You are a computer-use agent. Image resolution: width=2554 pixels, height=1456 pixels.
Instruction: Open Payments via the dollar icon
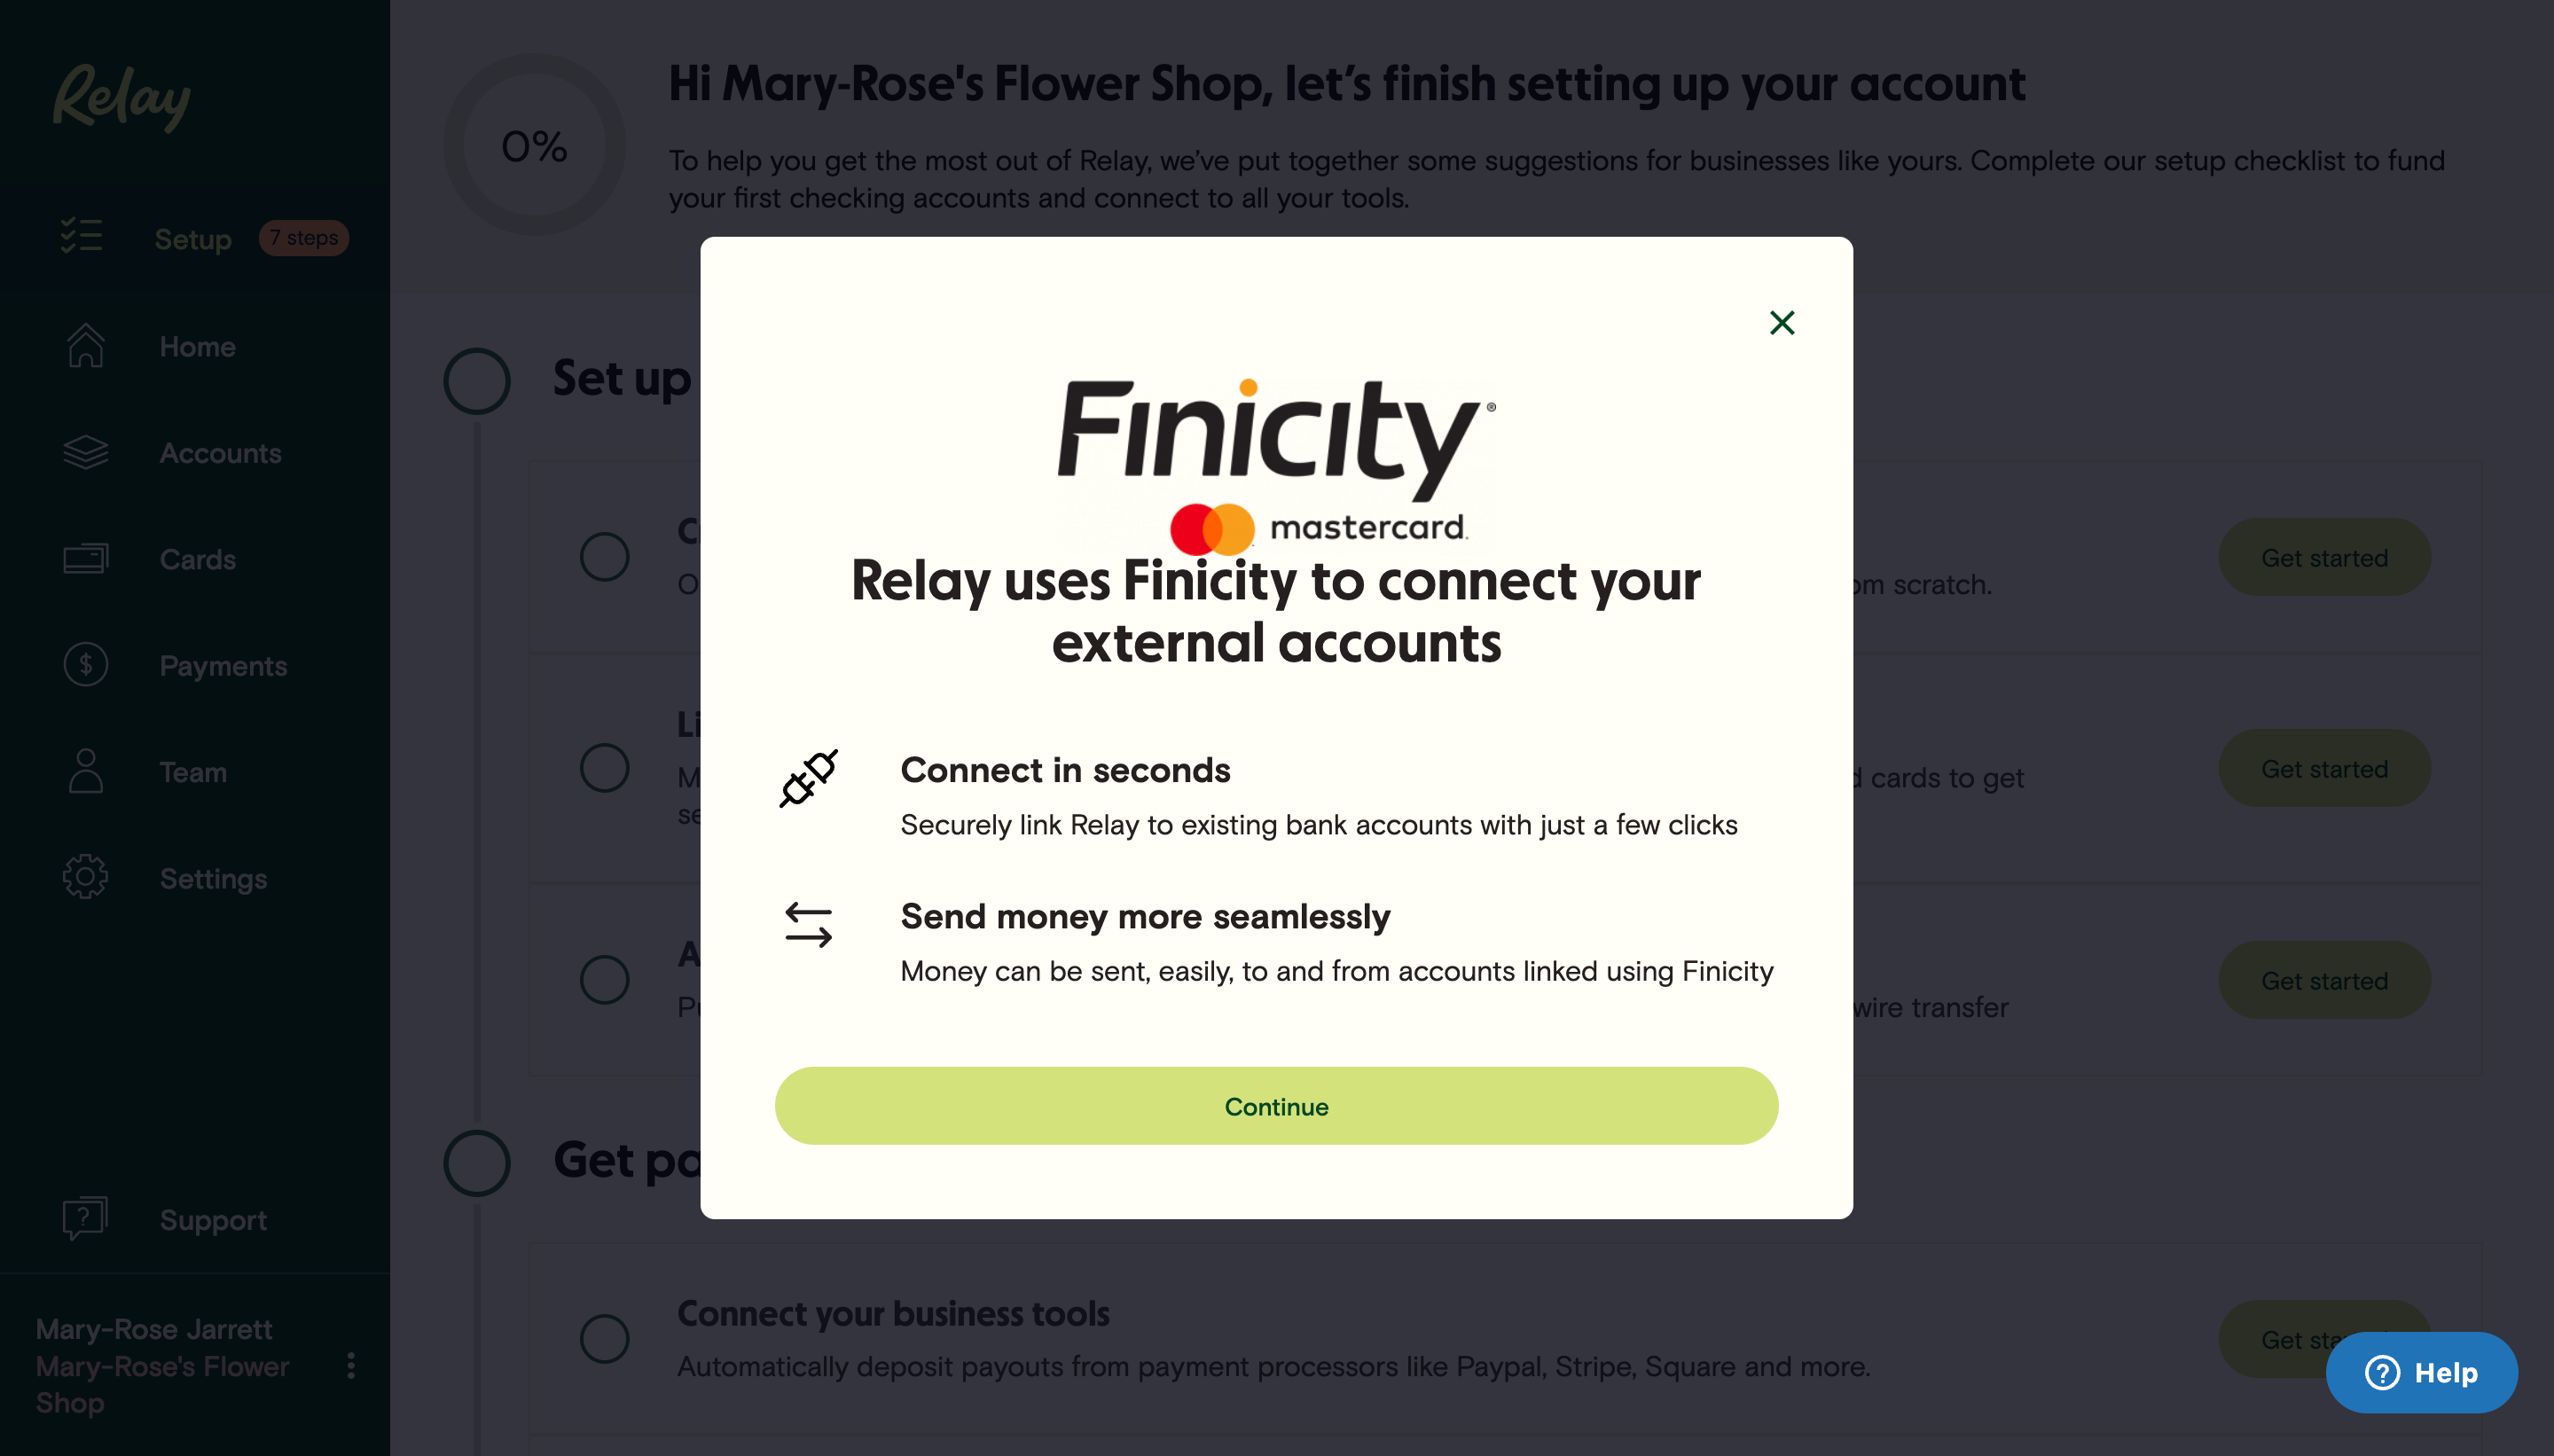pyautogui.click(x=85, y=665)
